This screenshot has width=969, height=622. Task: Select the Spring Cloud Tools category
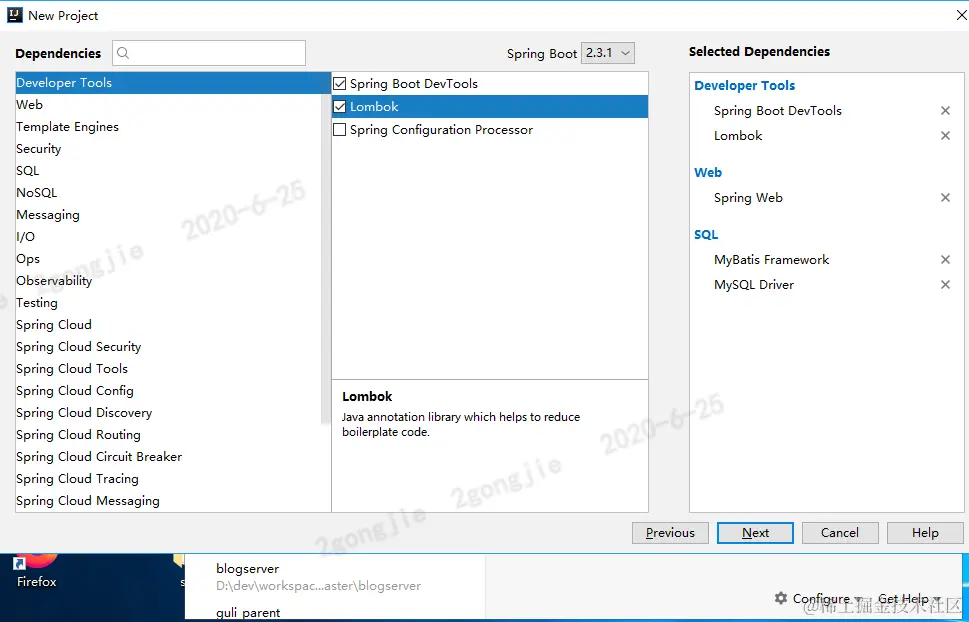coord(169,369)
